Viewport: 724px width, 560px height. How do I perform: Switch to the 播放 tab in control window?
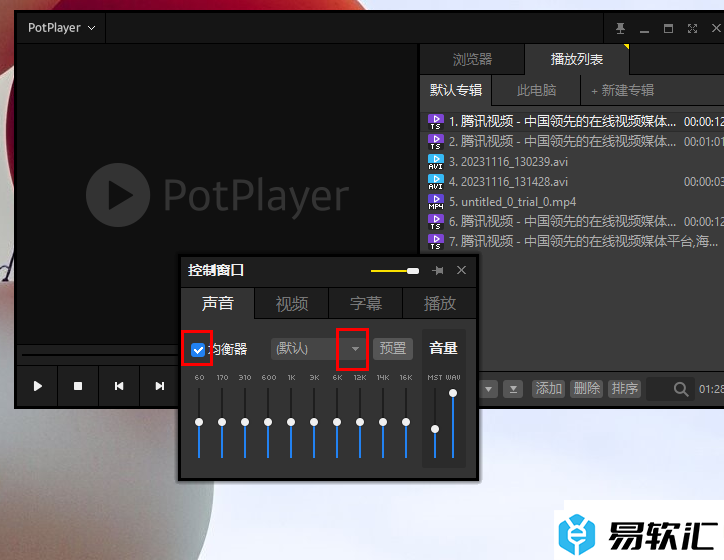pos(440,303)
